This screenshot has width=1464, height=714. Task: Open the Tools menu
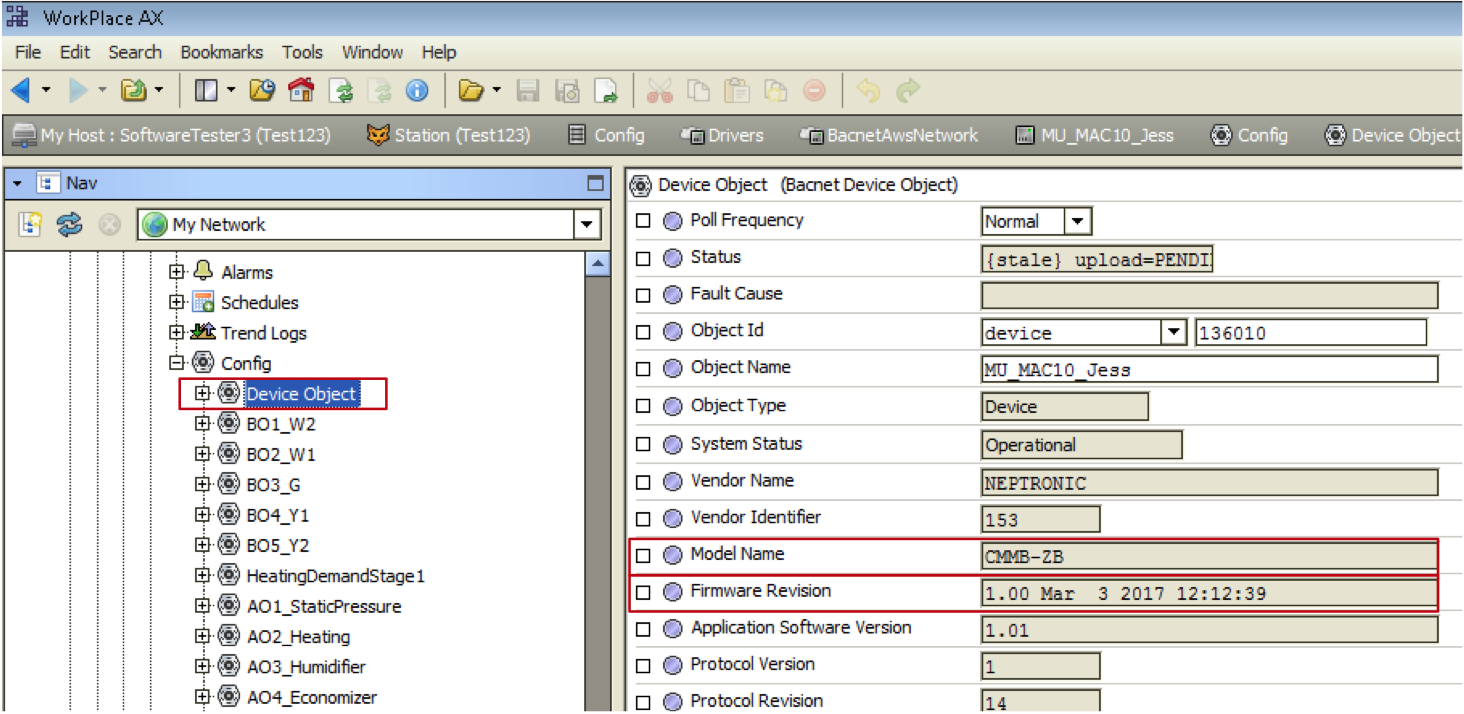coord(302,52)
